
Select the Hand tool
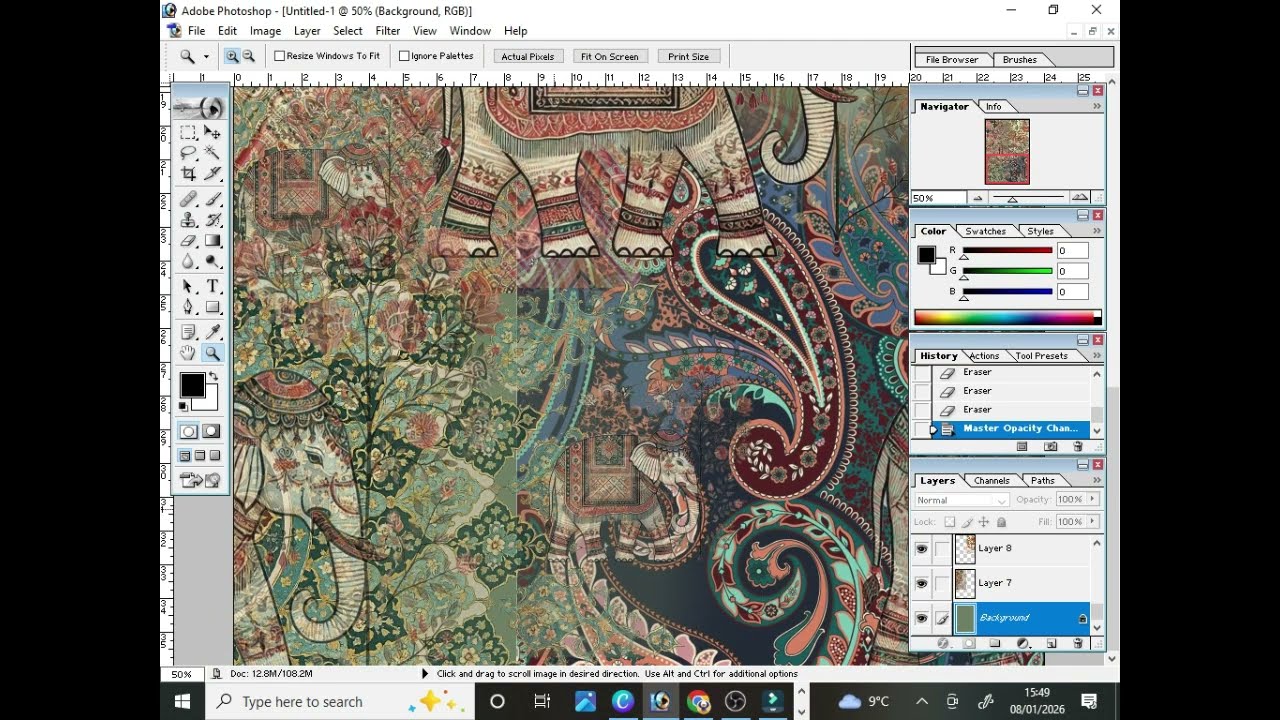click(188, 353)
